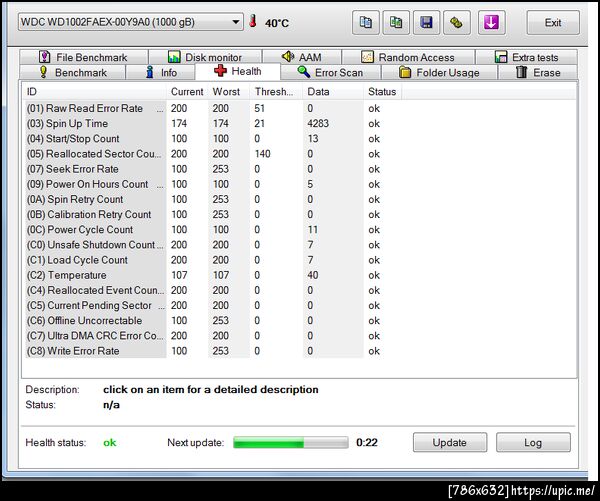Screen dimensions: 600x501
Task: Select the (07) Seek Error Rate row
Action: (x=212, y=169)
